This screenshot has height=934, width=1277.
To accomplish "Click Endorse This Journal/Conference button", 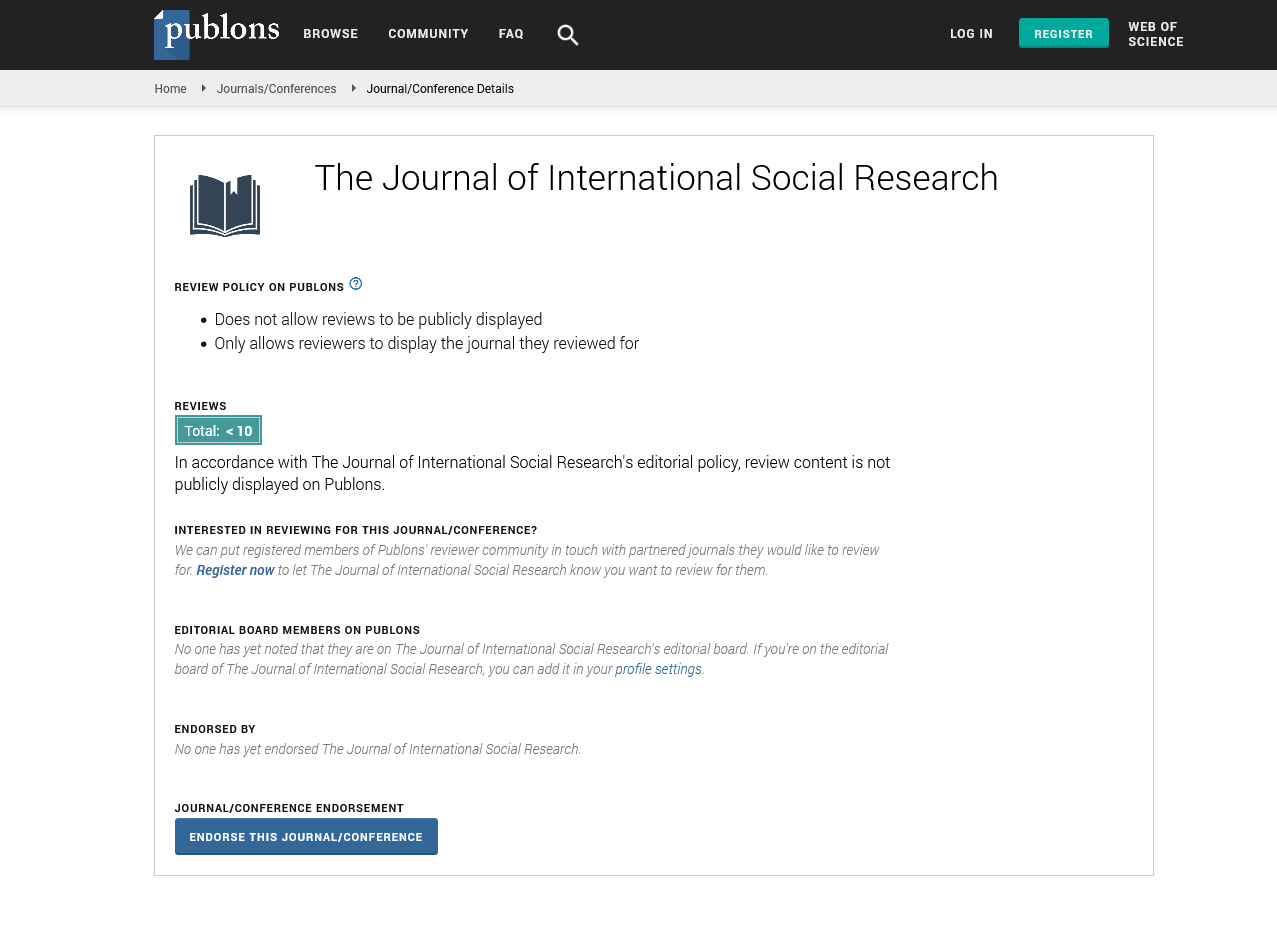I will (x=306, y=837).
